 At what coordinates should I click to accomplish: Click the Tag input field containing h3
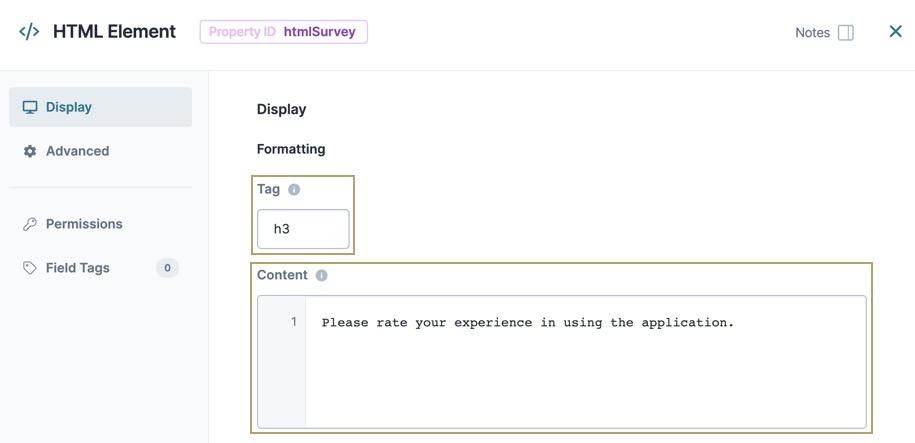coord(303,229)
